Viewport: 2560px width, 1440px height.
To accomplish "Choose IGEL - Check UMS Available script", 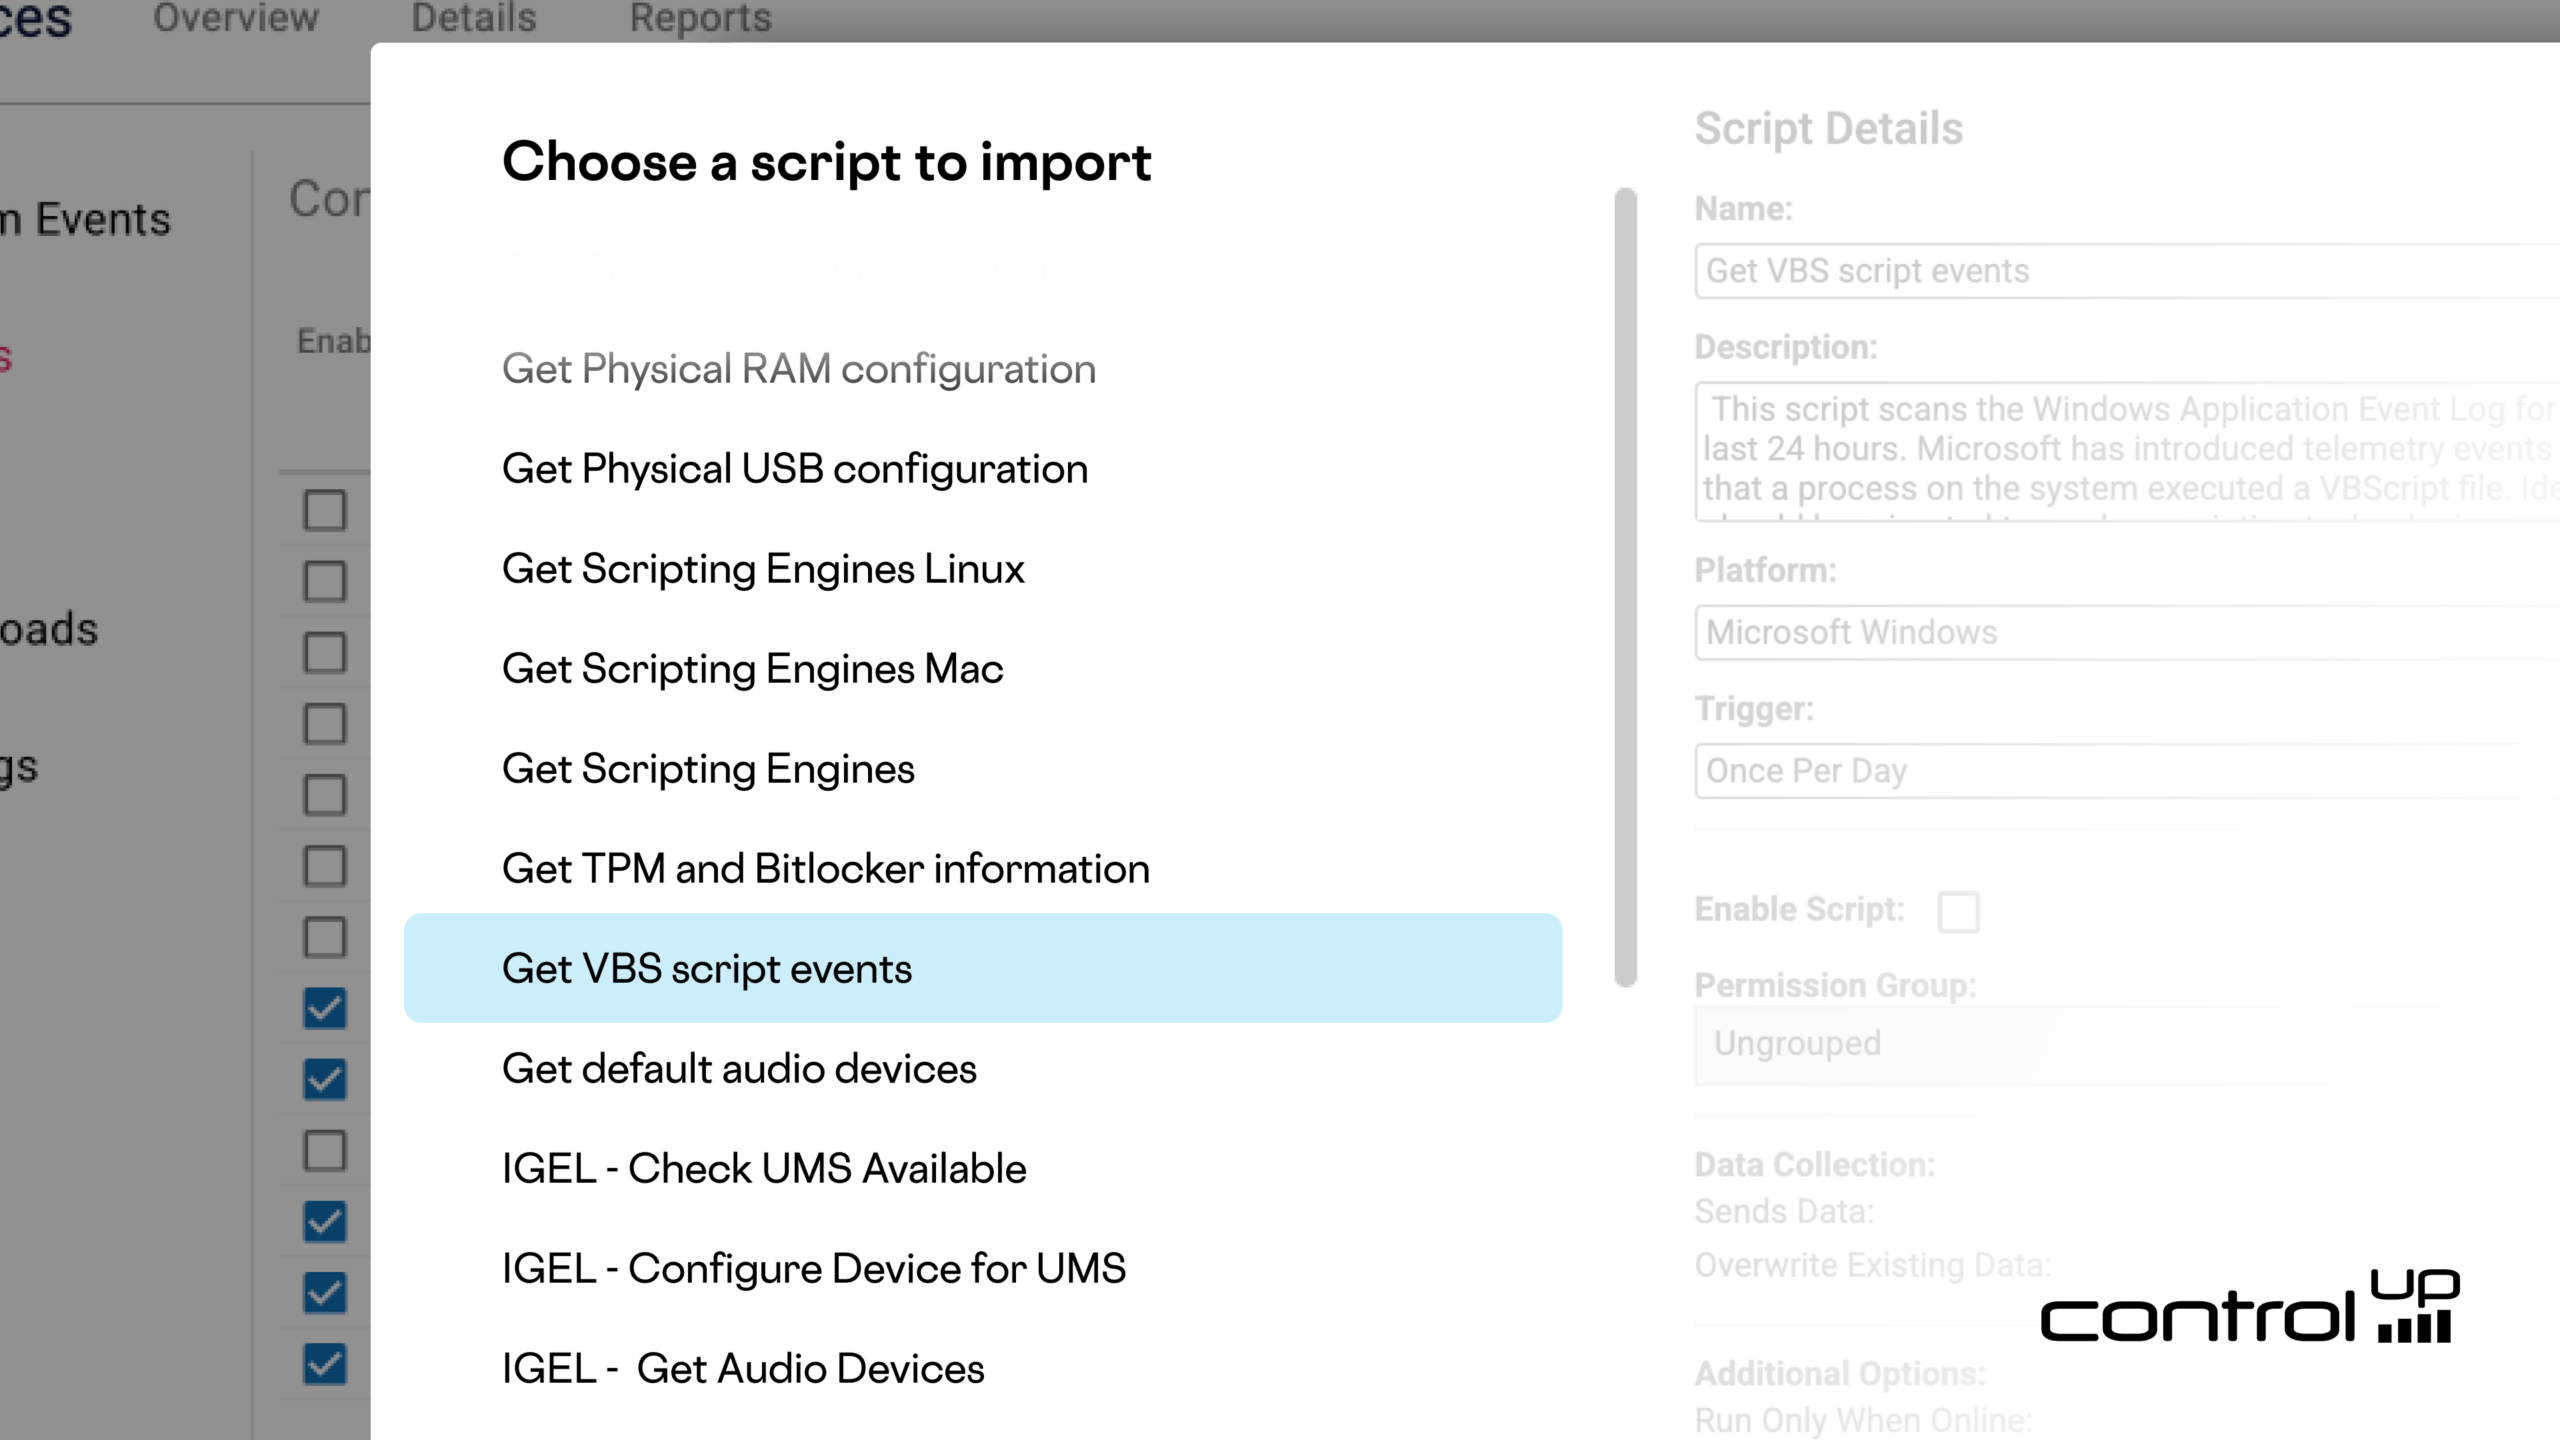I will 763,1168.
